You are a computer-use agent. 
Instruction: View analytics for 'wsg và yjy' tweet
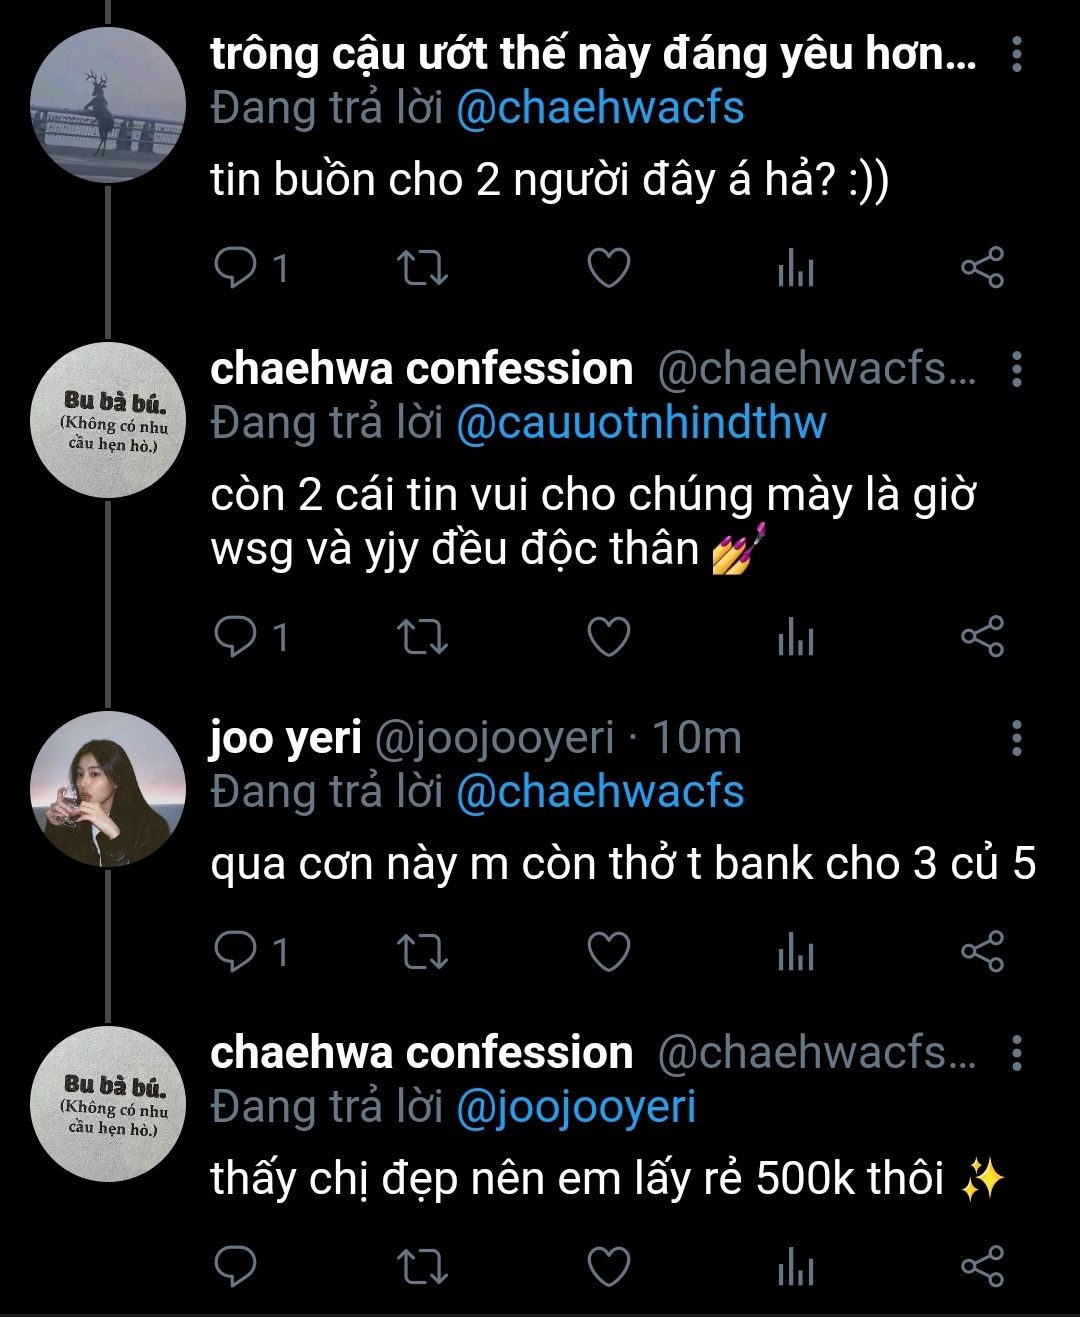796,637
